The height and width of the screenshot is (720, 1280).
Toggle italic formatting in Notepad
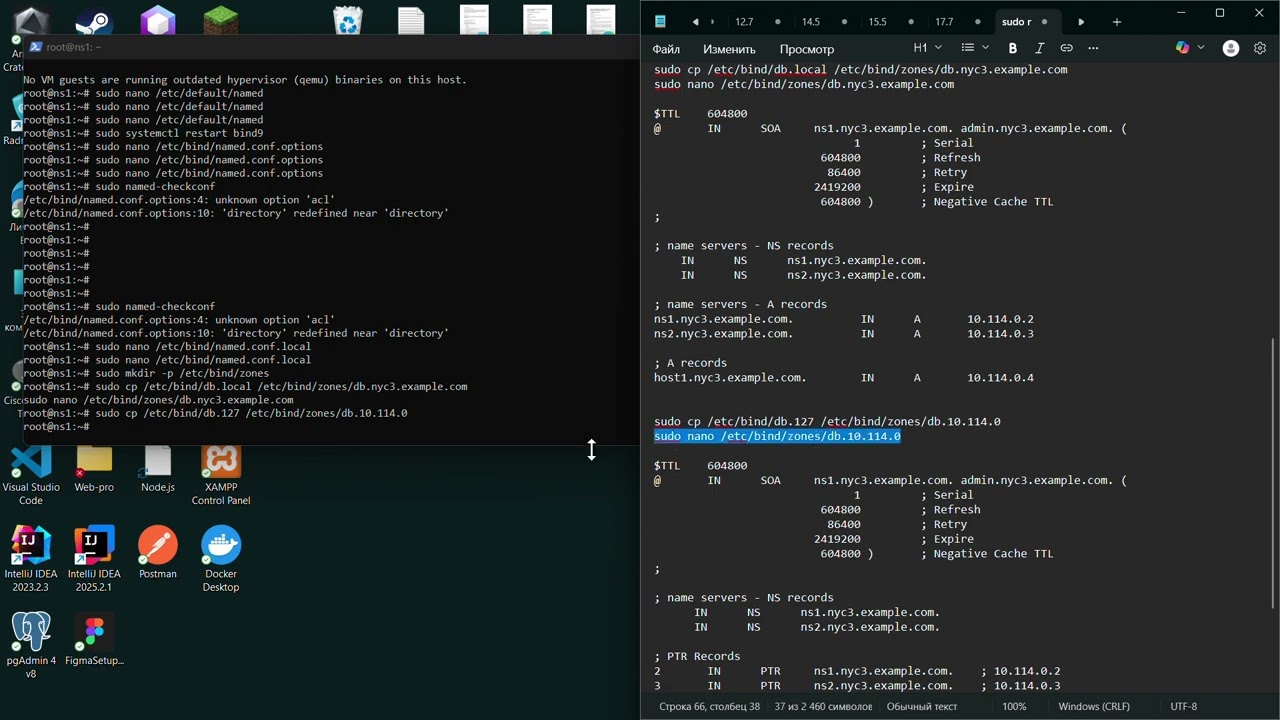click(x=1039, y=48)
